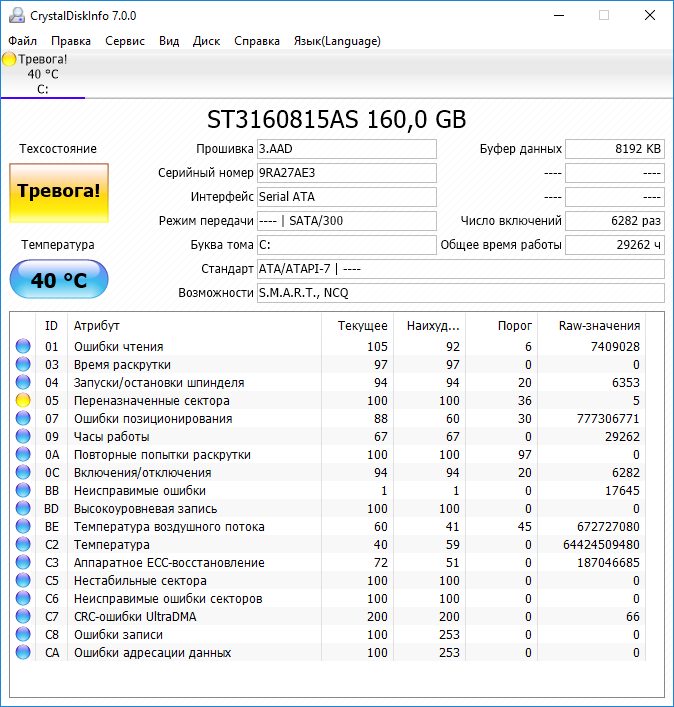Click the Буква тома field C:

click(x=347, y=245)
